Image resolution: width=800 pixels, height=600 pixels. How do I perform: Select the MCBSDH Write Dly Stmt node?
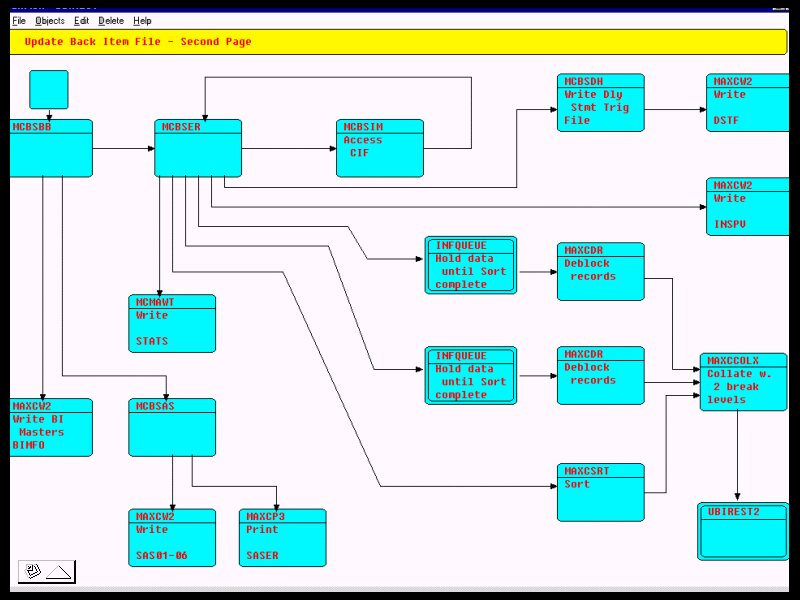[601, 103]
